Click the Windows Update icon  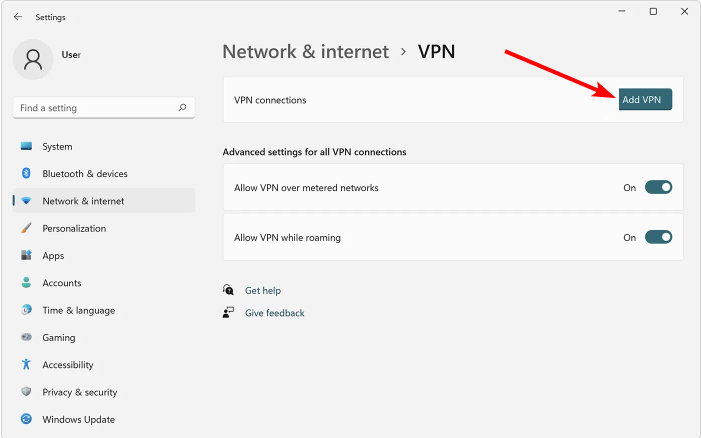click(26, 420)
